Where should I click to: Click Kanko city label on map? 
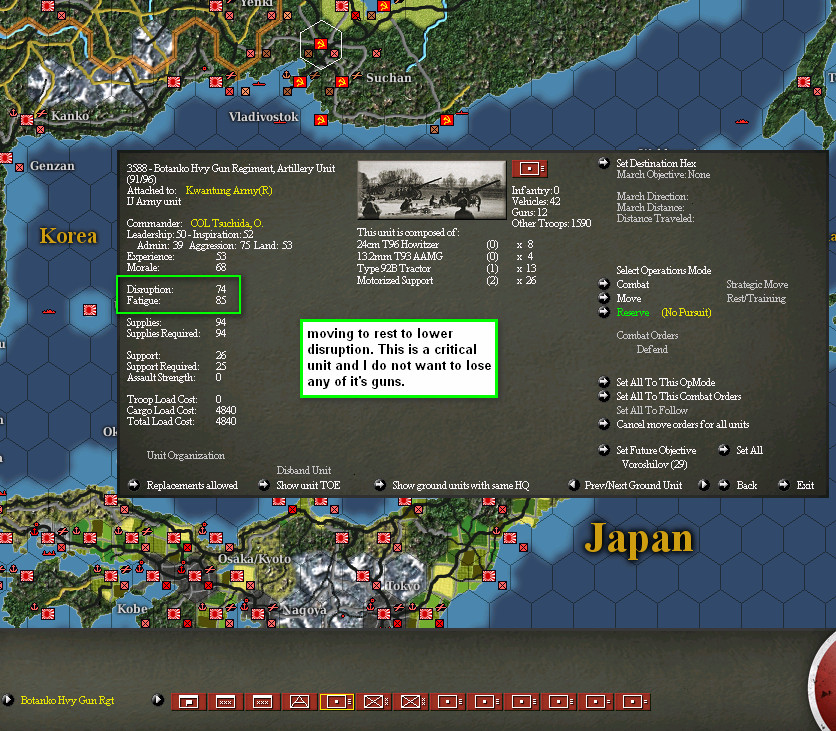[x=70, y=115]
